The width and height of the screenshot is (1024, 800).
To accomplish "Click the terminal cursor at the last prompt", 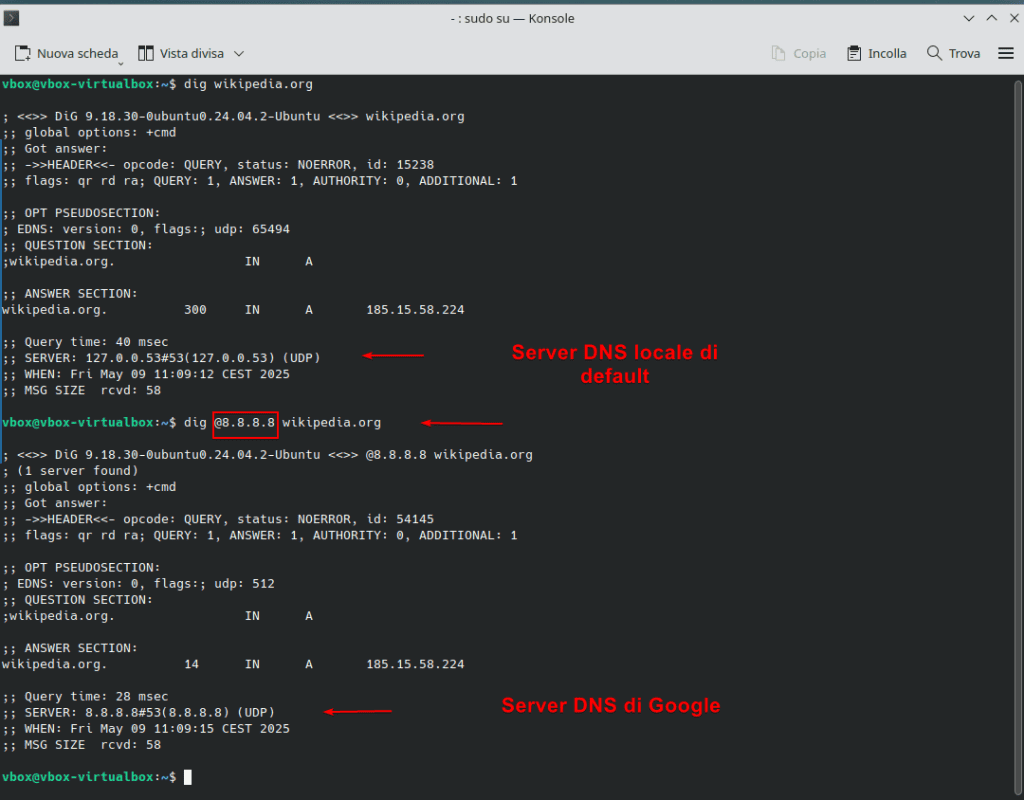I will (x=187, y=777).
